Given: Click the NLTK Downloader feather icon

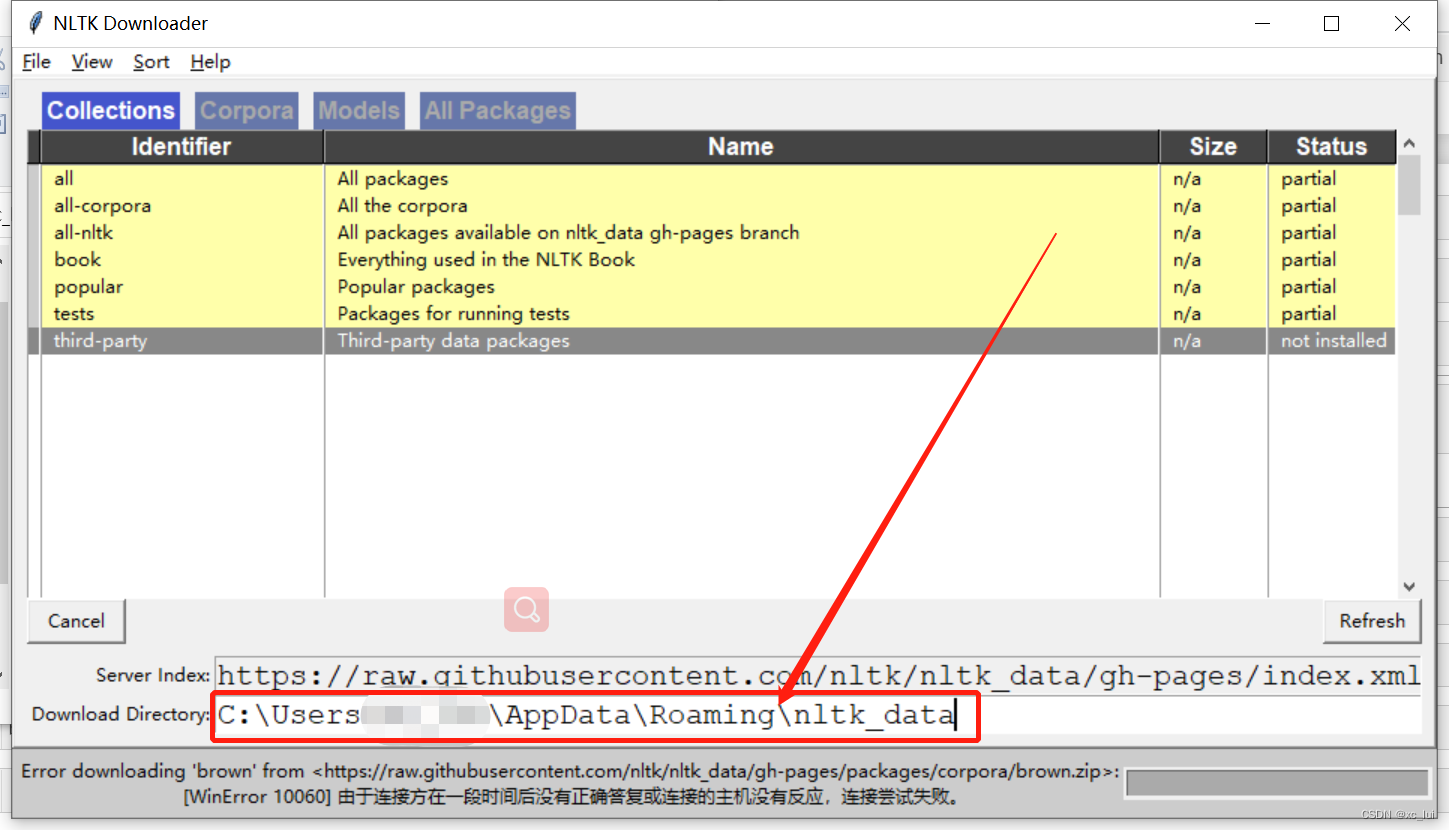Looking at the screenshot, I should (x=36, y=23).
